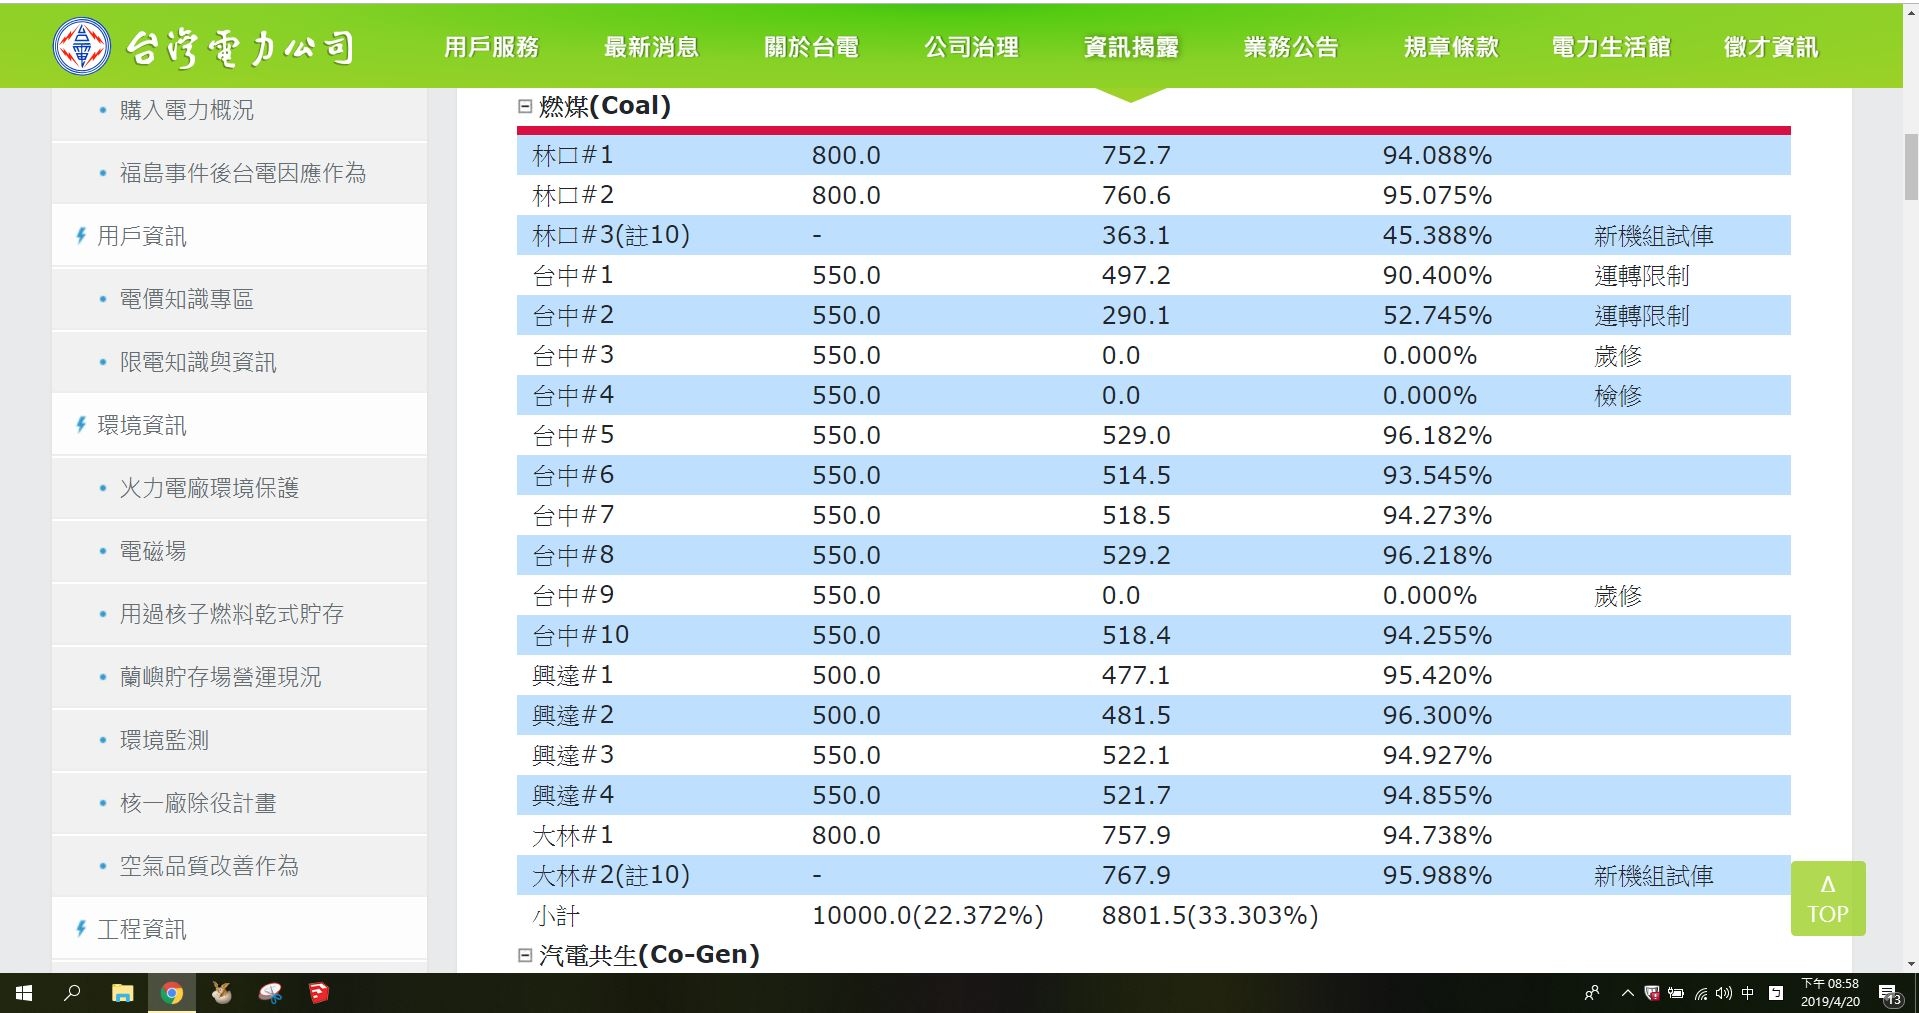Screen dimensions: 1919x1013
Task: Open the Windows Start menu
Action: coord(24,993)
